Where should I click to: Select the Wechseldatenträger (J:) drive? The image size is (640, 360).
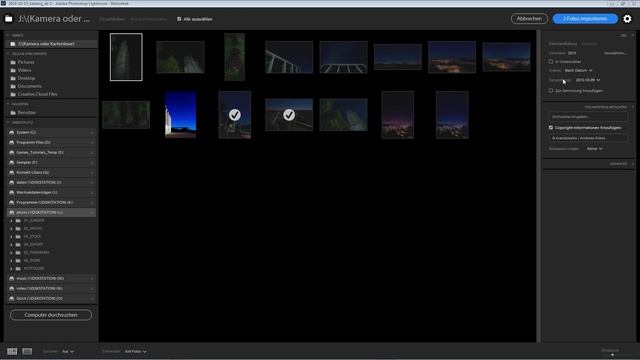pyautogui.click(x=51, y=192)
